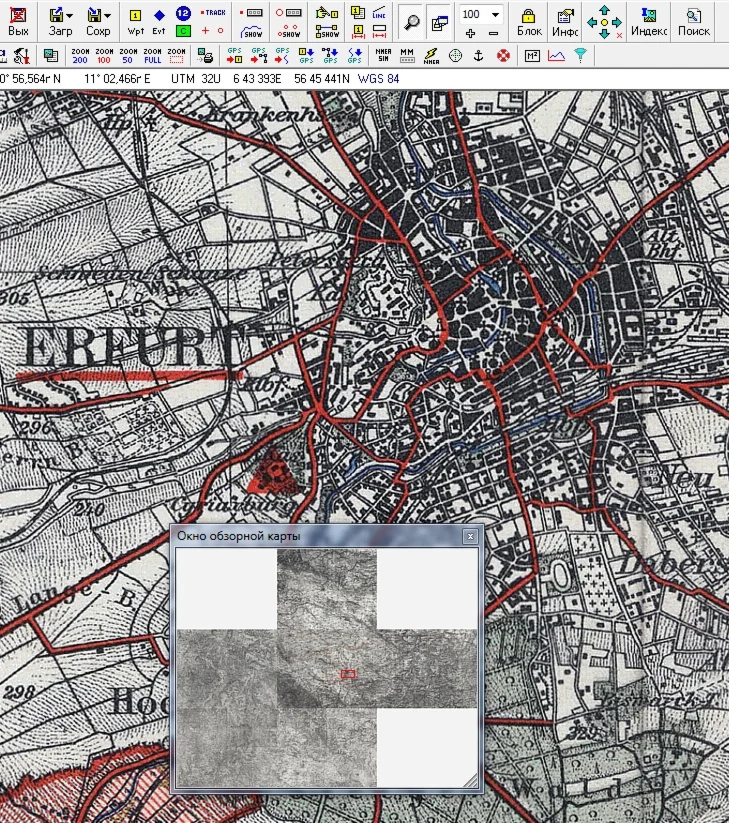Click the red lifebuoy icon
Viewport: 729px width, 823px height.
[503, 55]
